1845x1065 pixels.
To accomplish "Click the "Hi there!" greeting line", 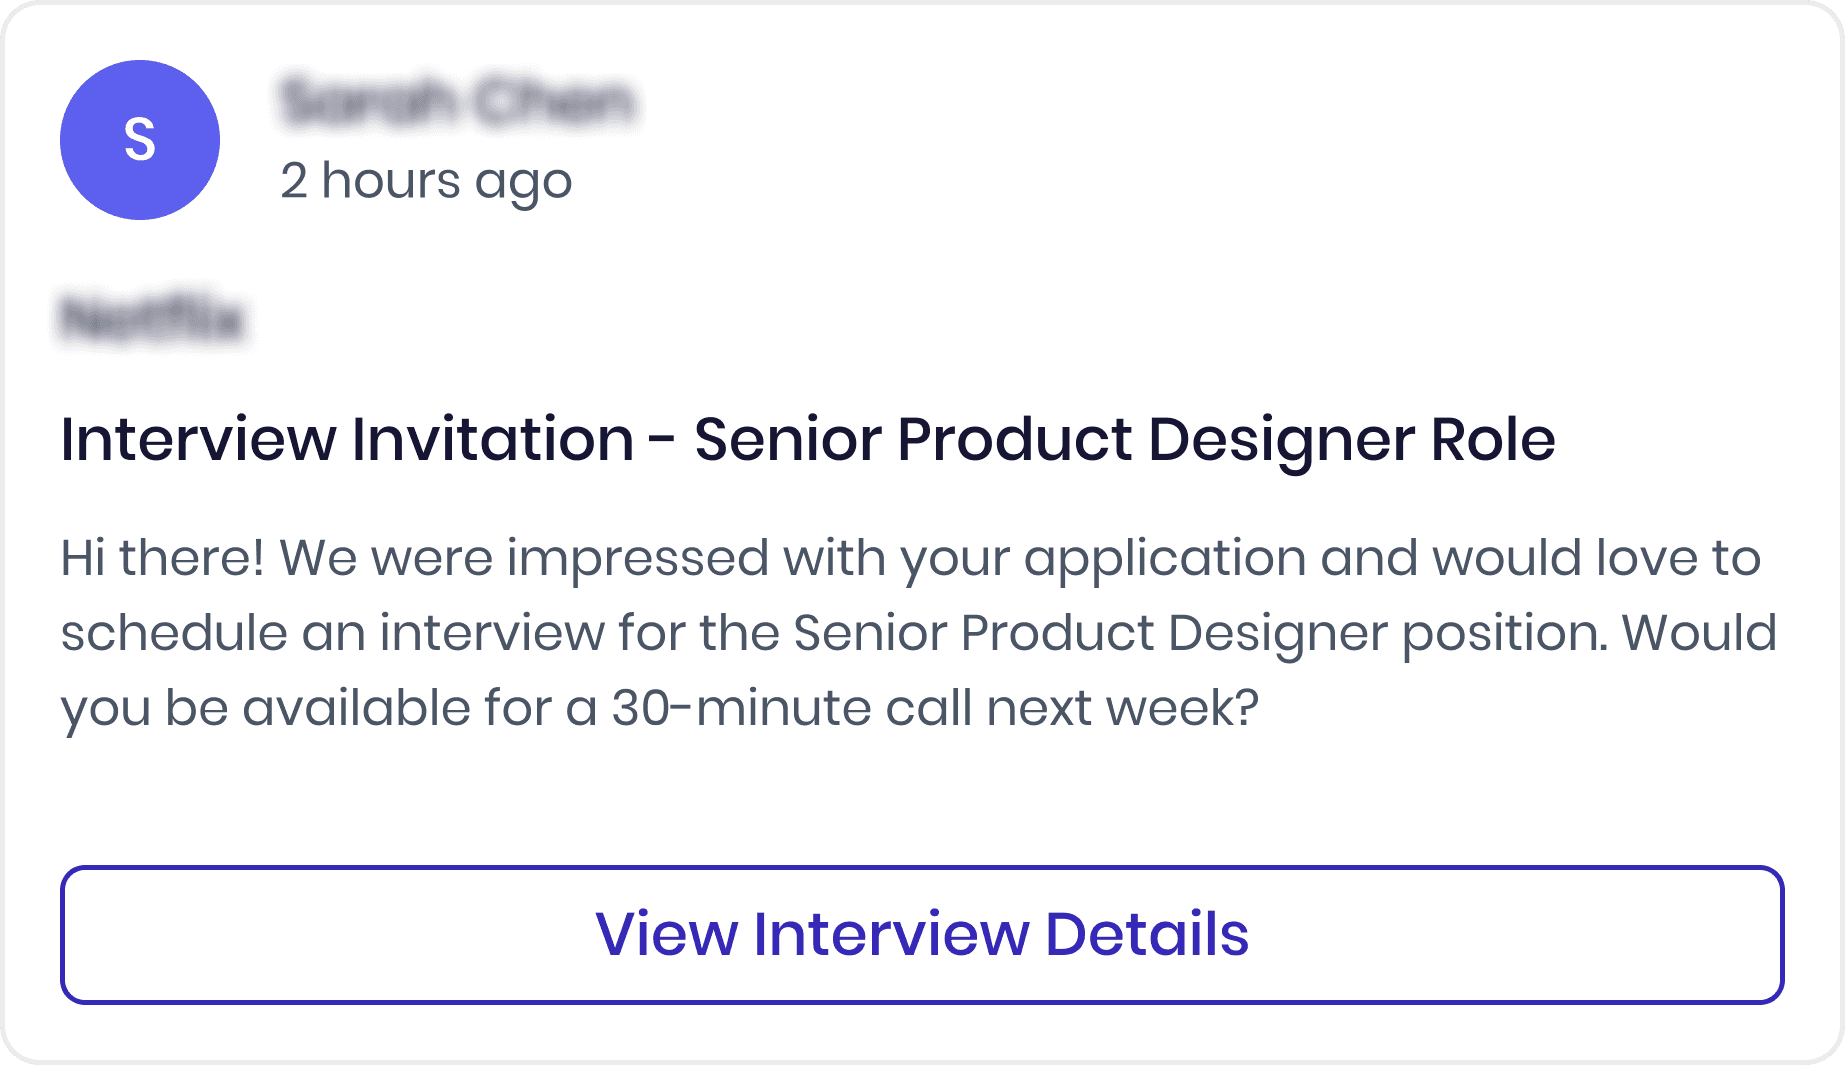I will coord(162,557).
